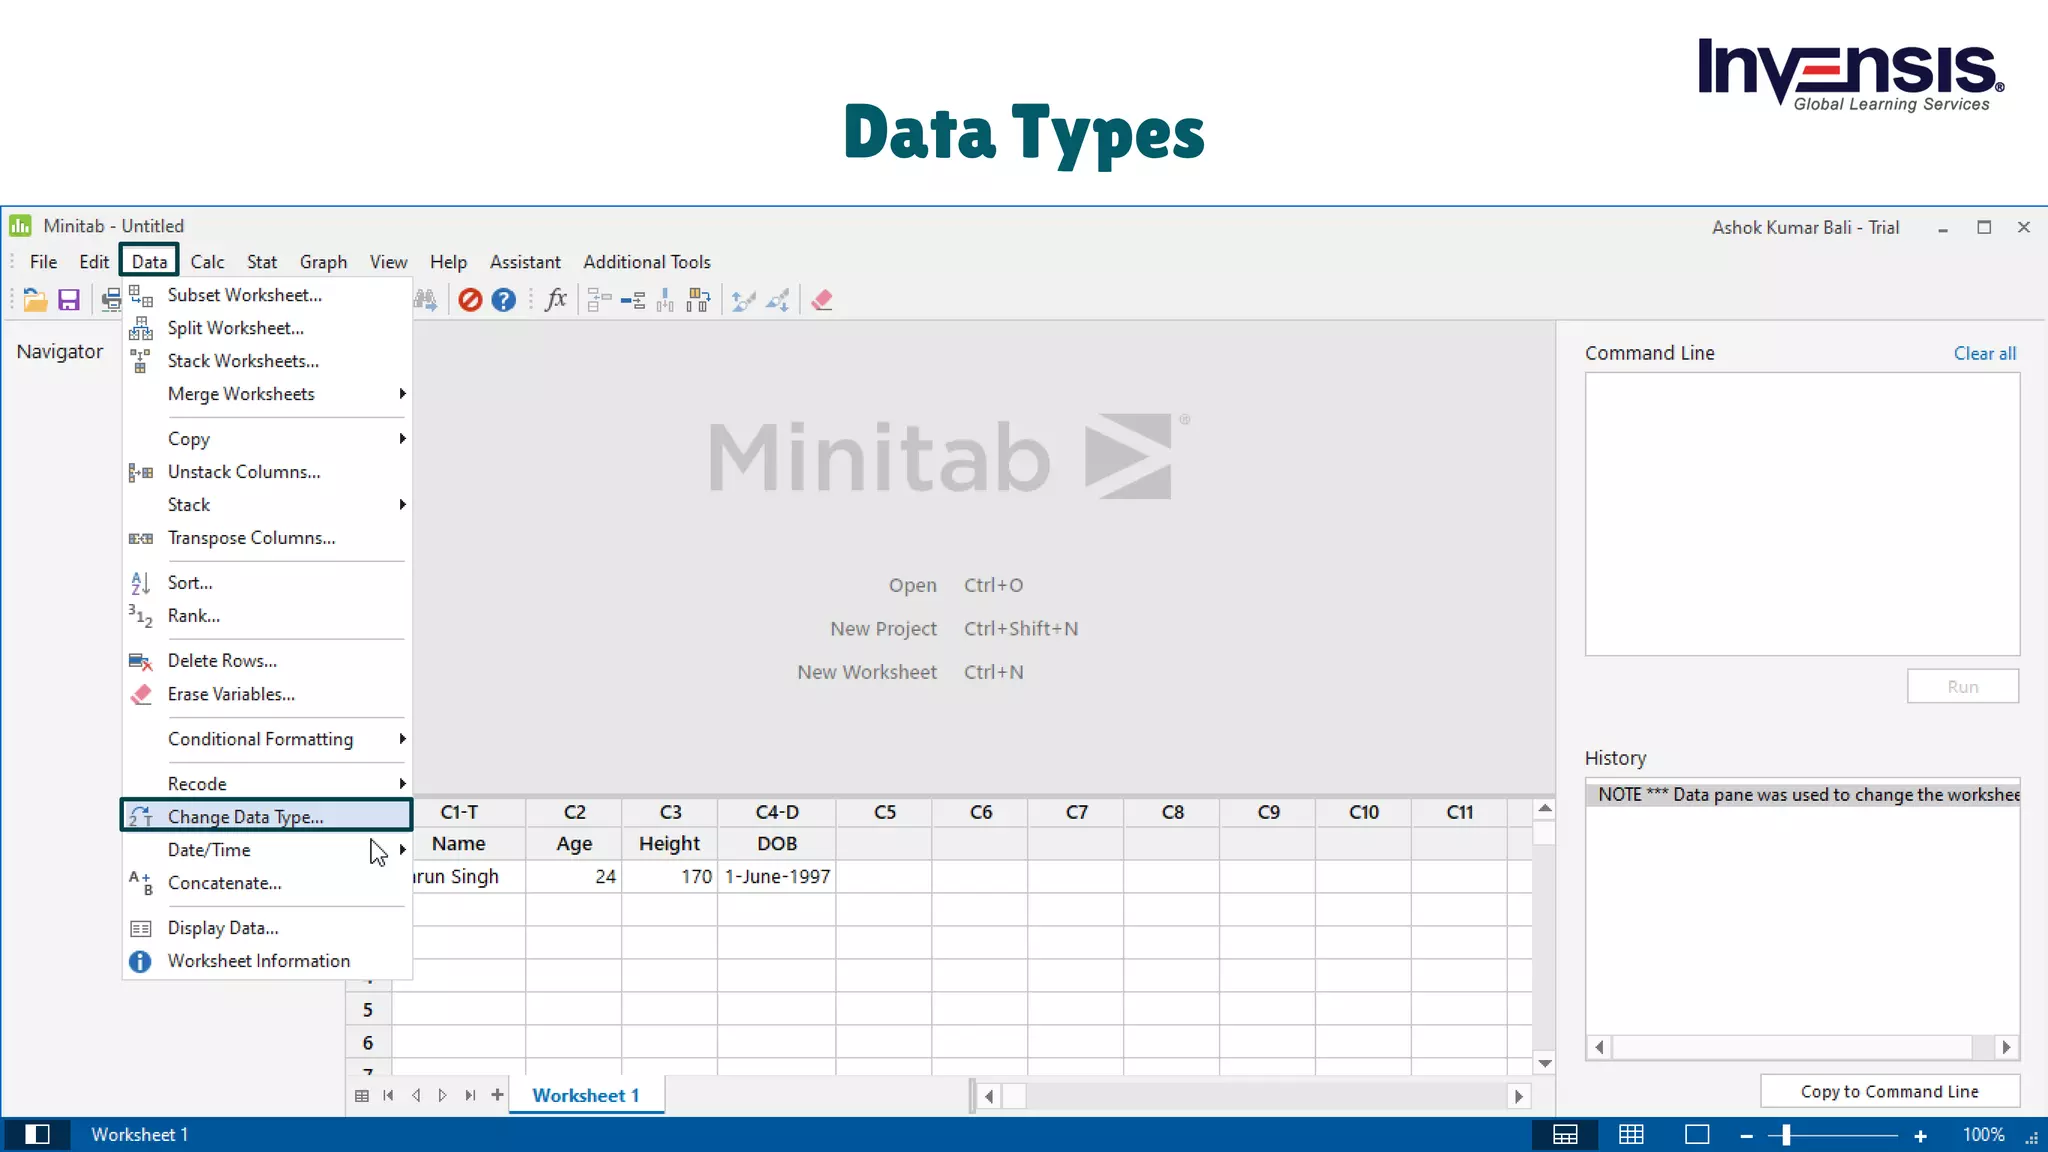Click the fx assign formula icon
Image resolution: width=2048 pixels, height=1152 pixels.
[x=556, y=300]
